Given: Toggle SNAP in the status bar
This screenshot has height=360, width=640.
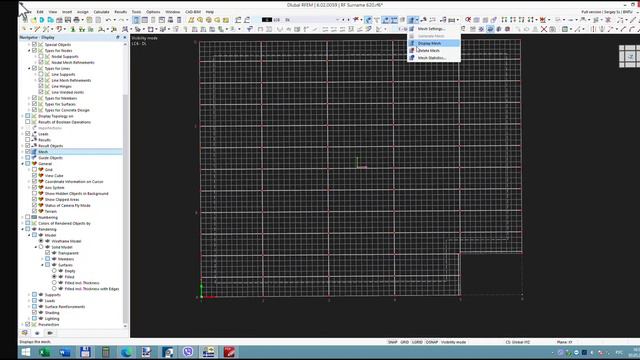Looking at the screenshot, I should (x=393, y=342).
